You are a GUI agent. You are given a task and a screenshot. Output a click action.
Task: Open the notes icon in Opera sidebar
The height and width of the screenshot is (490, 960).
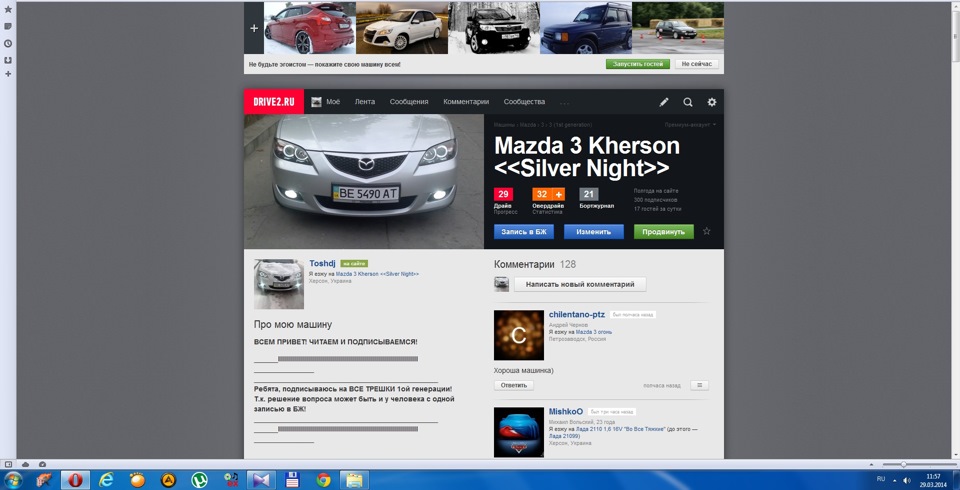(x=8, y=26)
